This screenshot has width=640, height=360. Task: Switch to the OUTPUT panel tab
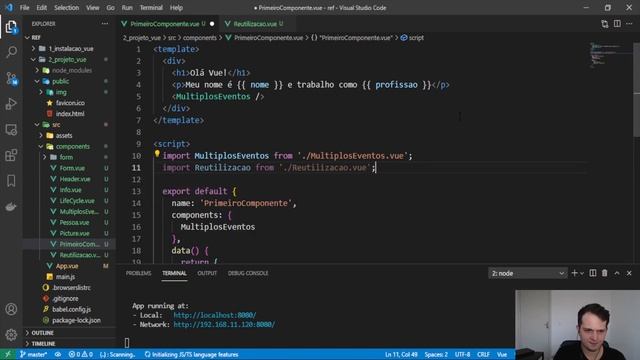point(207,273)
